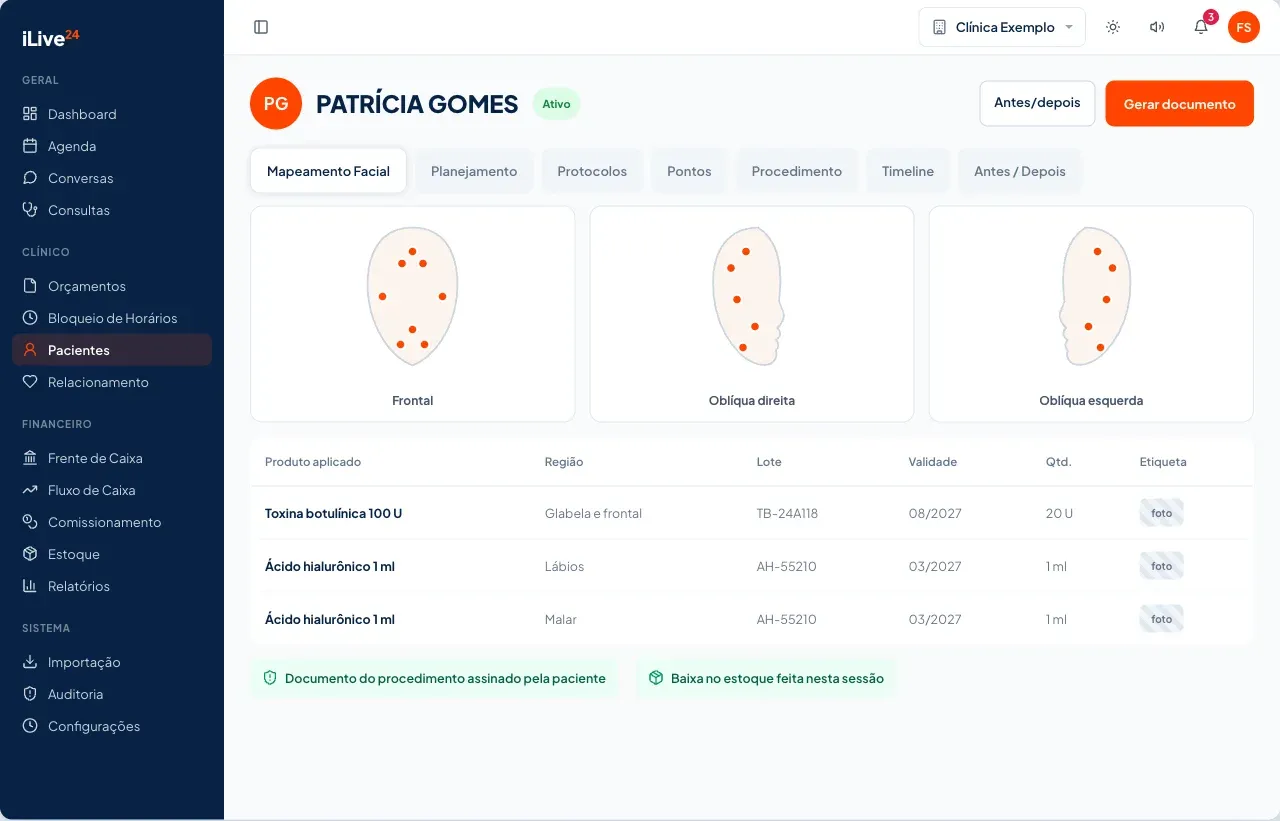
Task: Select the Frontal face map card
Action: click(412, 314)
